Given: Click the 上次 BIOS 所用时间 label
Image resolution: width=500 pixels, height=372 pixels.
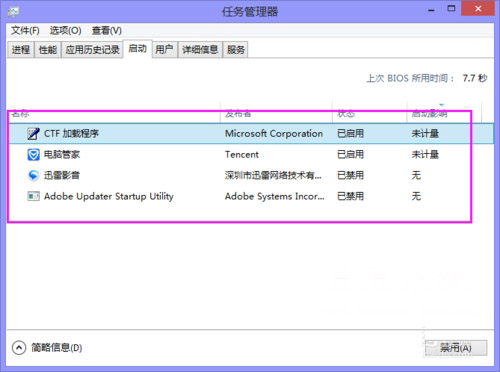Looking at the screenshot, I should [x=410, y=78].
